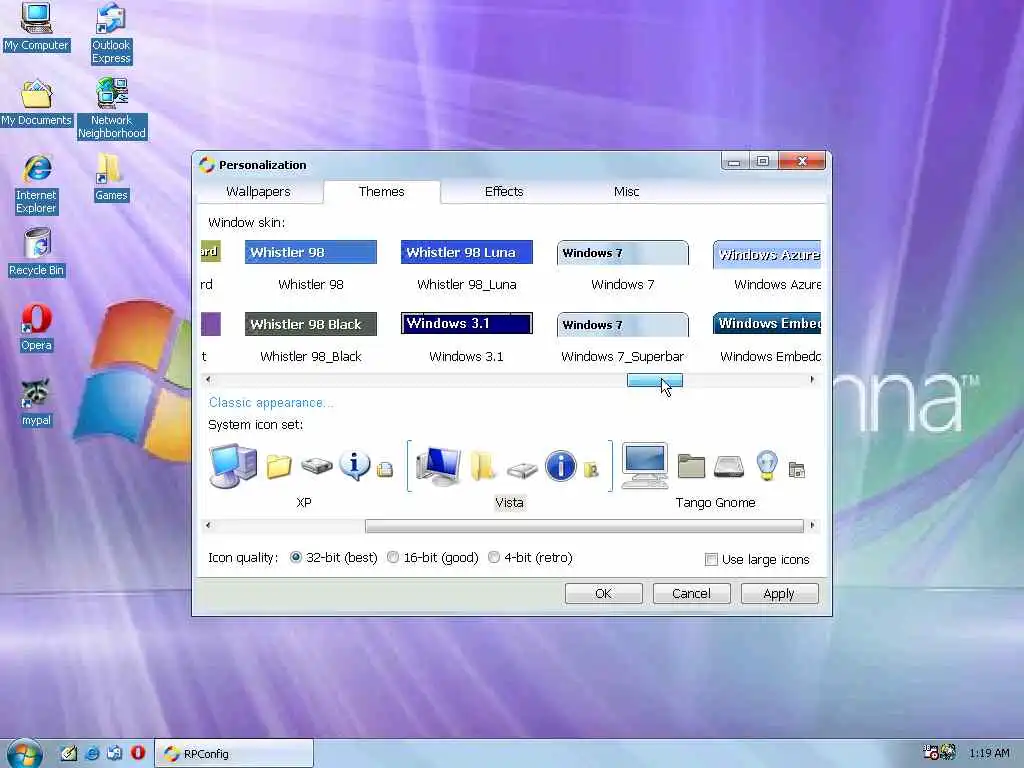
Task: Click the OK button
Action: pos(603,594)
